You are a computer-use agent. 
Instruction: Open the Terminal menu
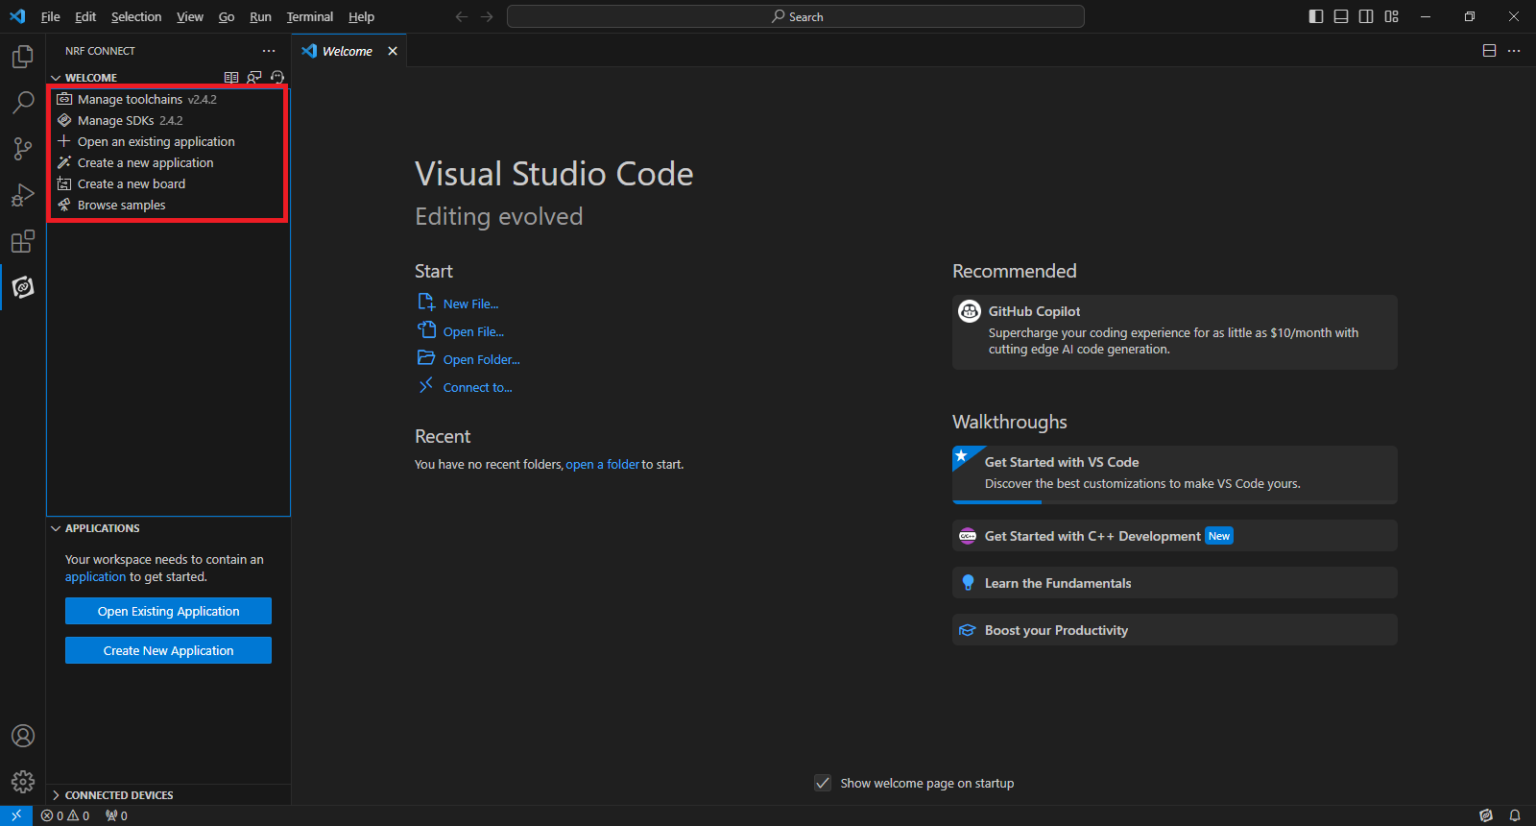pyautogui.click(x=309, y=17)
